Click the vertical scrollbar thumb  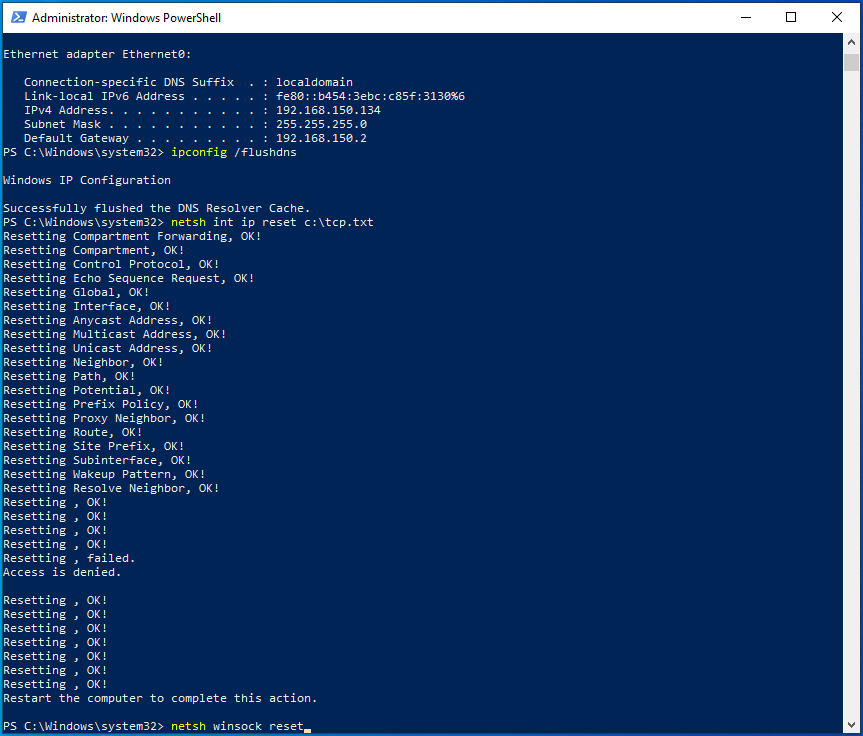point(851,62)
